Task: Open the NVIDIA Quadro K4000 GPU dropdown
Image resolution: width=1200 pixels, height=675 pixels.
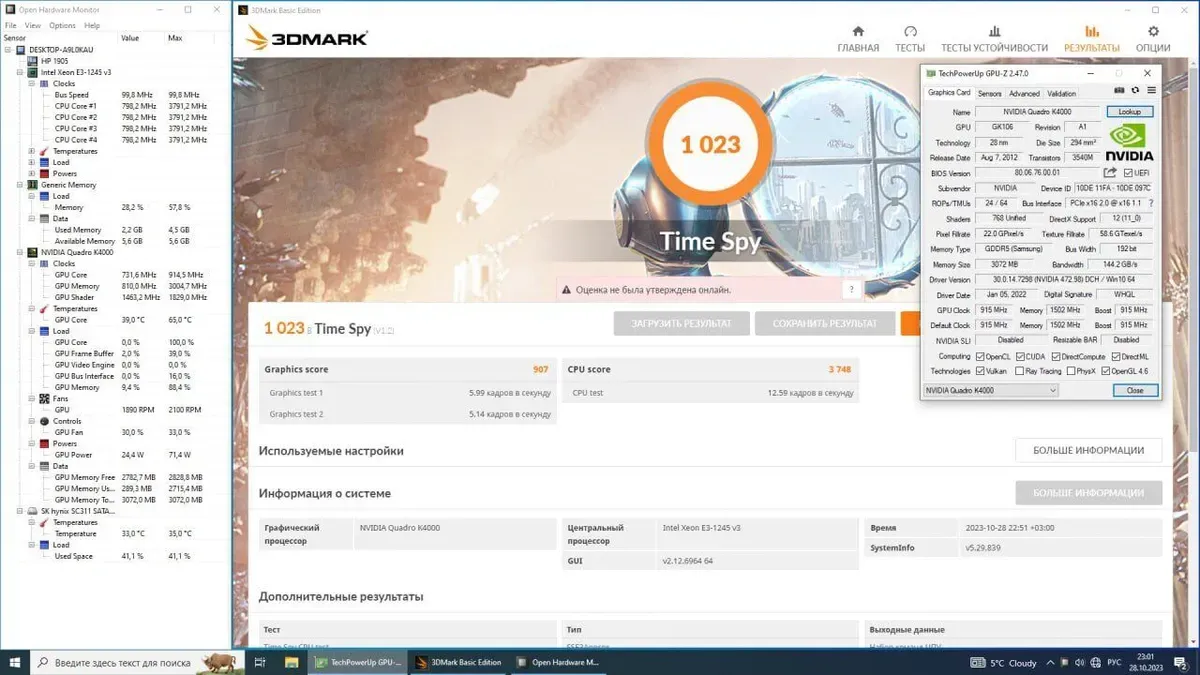Action: (x=990, y=390)
